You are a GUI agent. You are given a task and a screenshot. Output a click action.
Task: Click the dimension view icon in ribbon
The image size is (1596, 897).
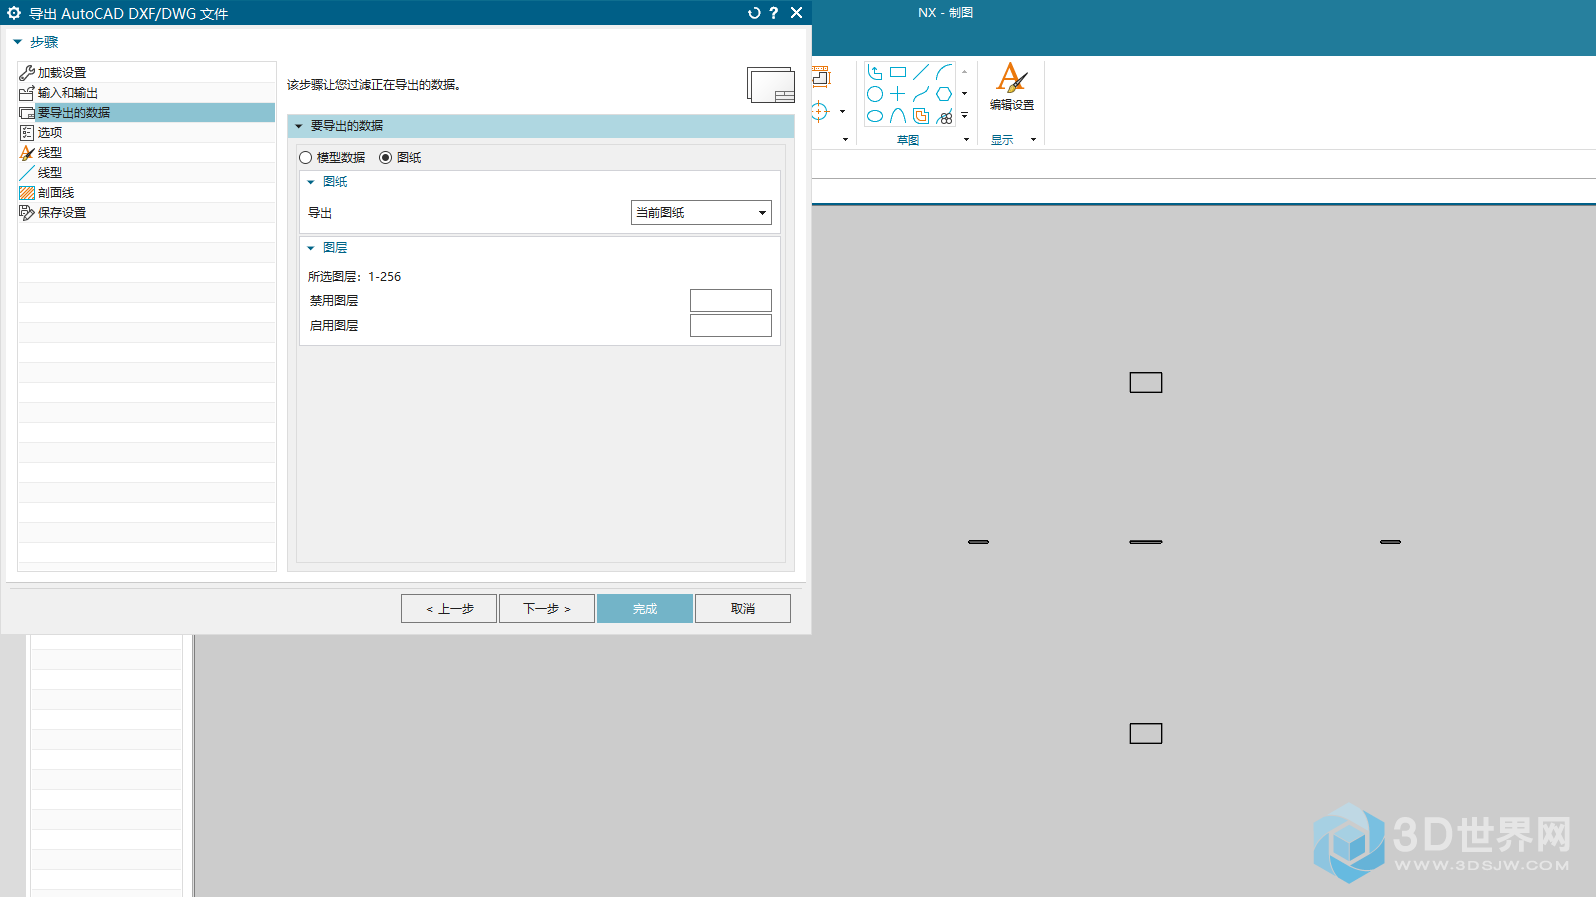click(x=821, y=76)
